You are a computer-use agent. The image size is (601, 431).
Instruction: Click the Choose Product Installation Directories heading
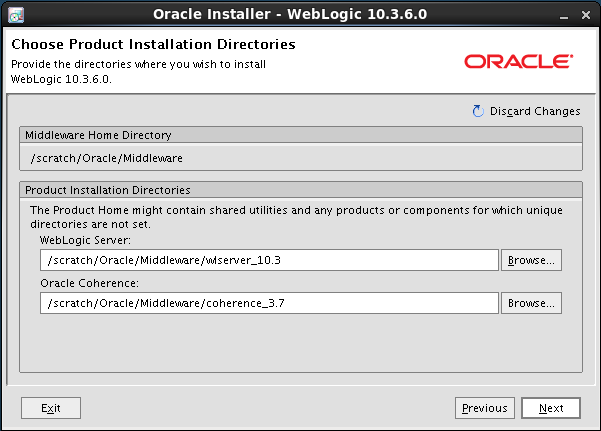pyautogui.click(x=153, y=44)
